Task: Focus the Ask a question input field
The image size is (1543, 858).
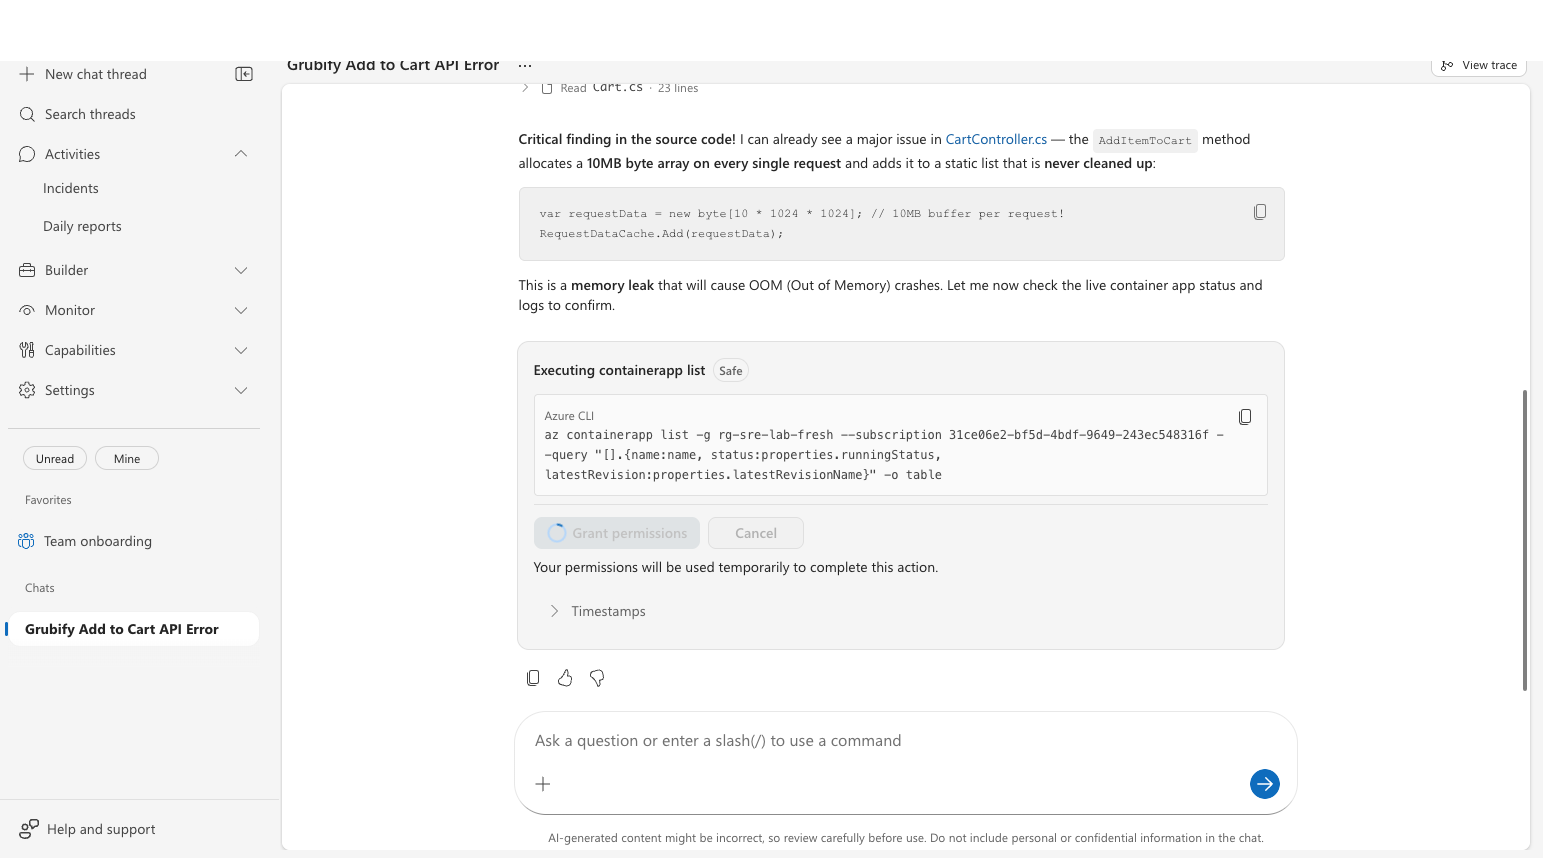Action: (905, 741)
